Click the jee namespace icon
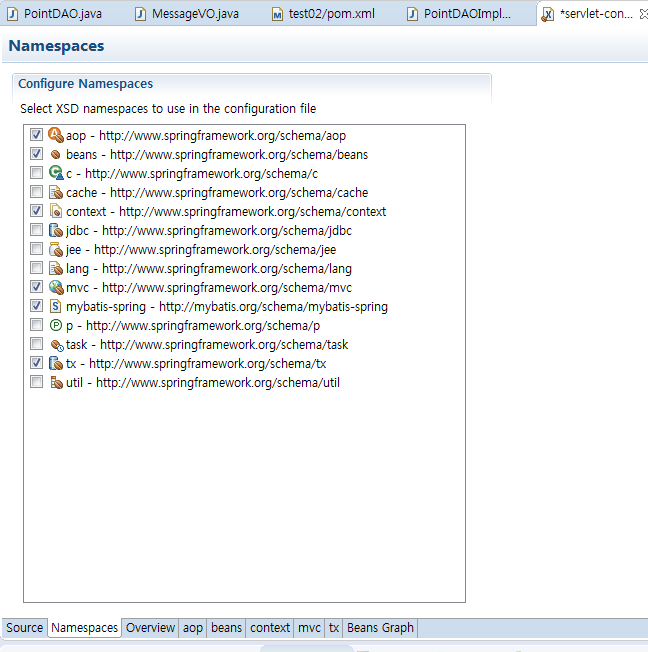 click(x=56, y=249)
